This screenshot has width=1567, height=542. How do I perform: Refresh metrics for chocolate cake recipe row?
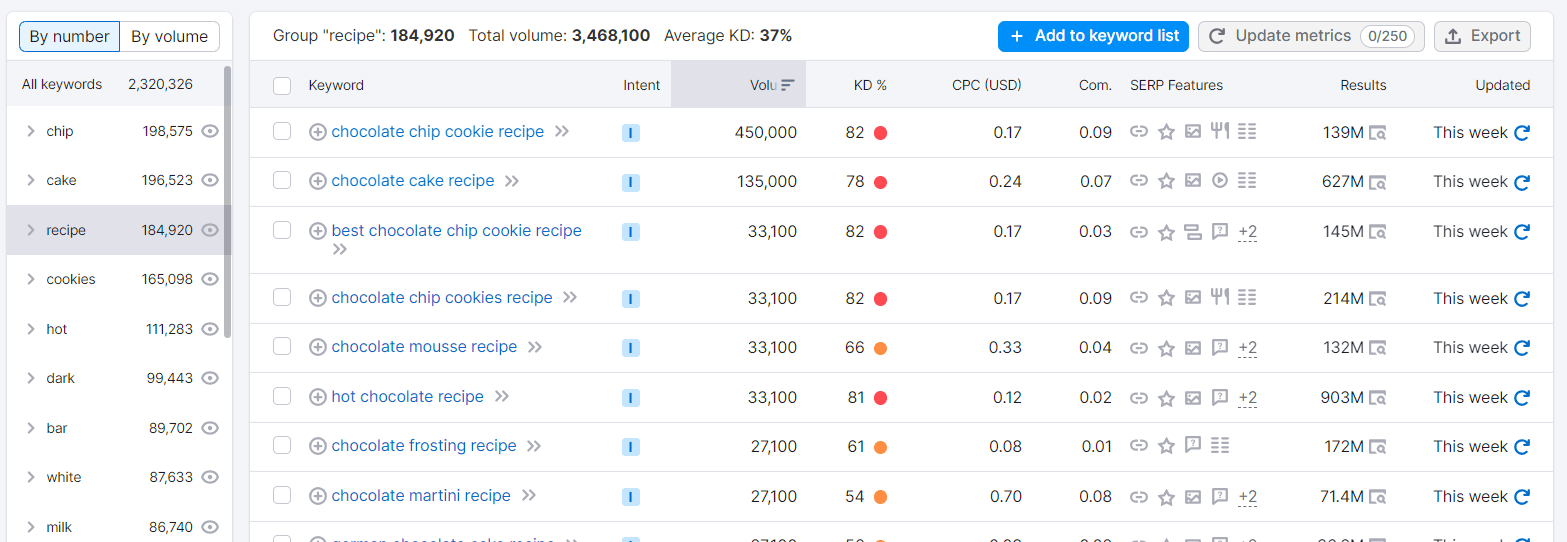click(1521, 182)
